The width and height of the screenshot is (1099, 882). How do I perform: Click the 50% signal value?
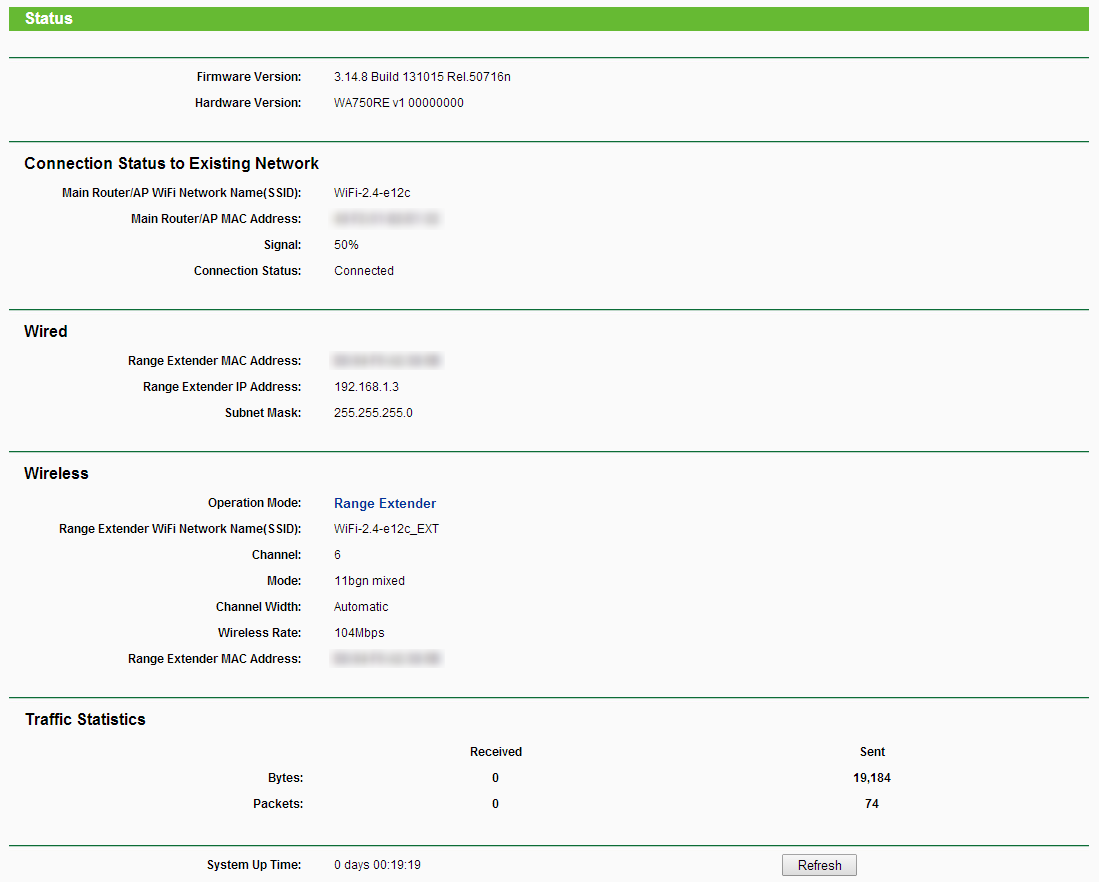coord(346,245)
